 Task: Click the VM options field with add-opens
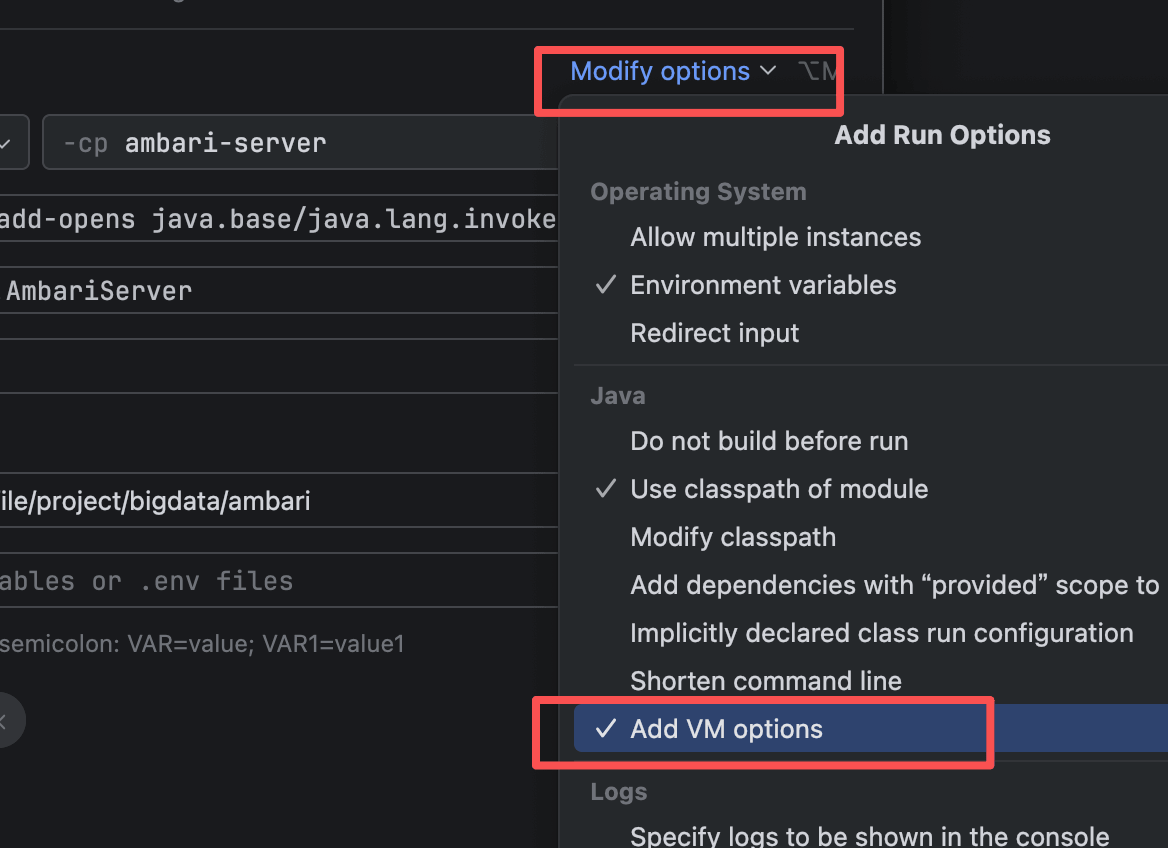click(x=278, y=219)
